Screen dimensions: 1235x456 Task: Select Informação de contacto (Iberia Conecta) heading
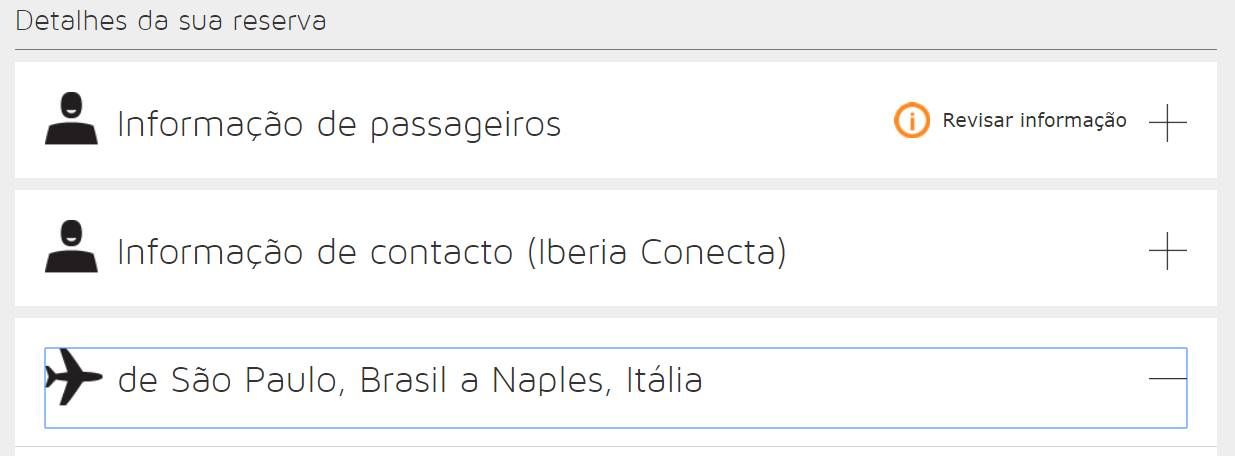(x=452, y=252)
